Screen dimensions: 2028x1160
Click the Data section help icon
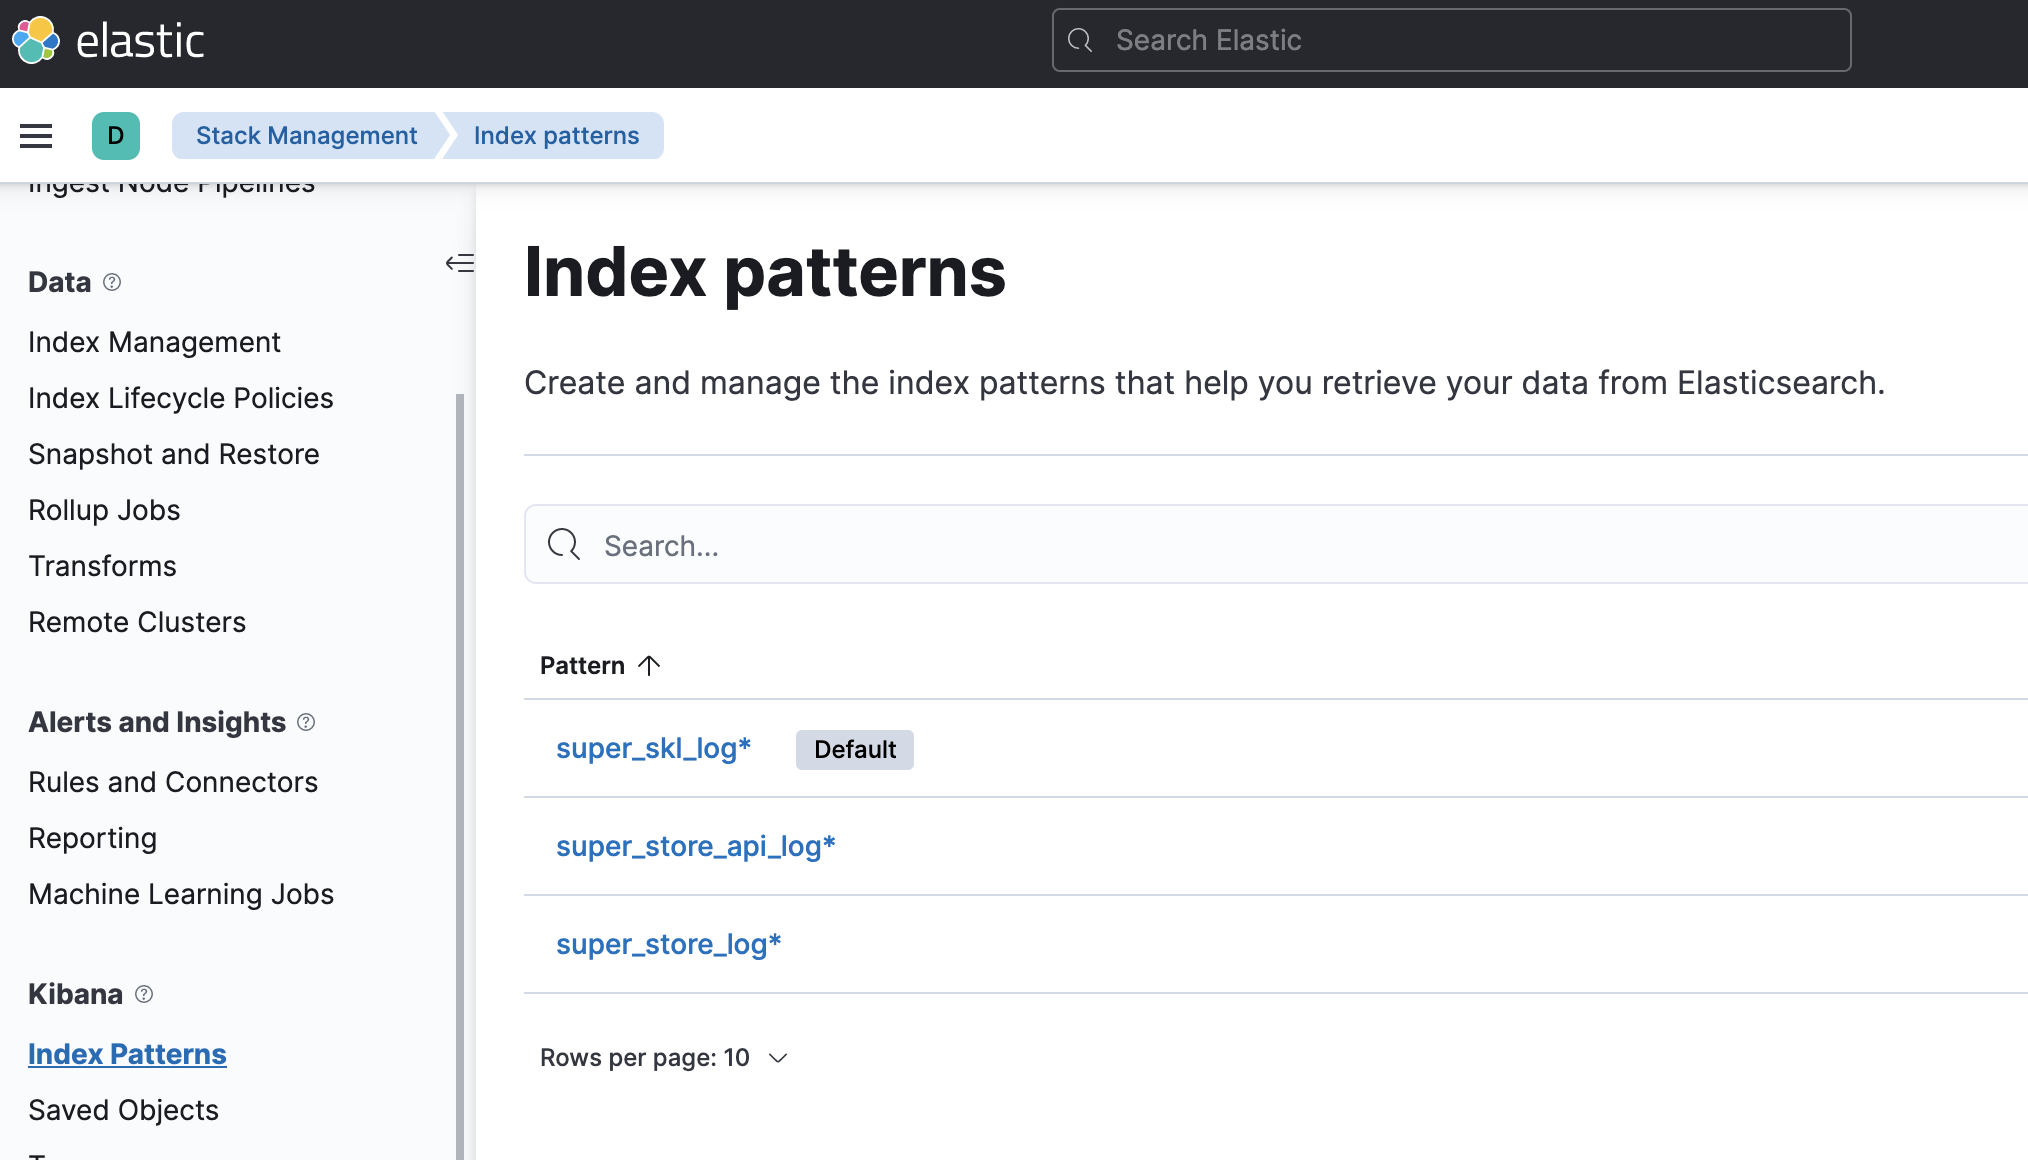point(112,282)
